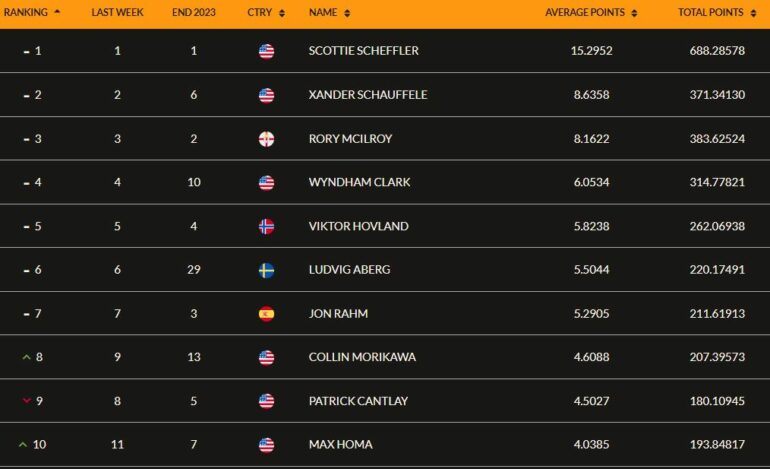Click the Northern Ireland flag beside Rory McIlroy

coord(266,139)
